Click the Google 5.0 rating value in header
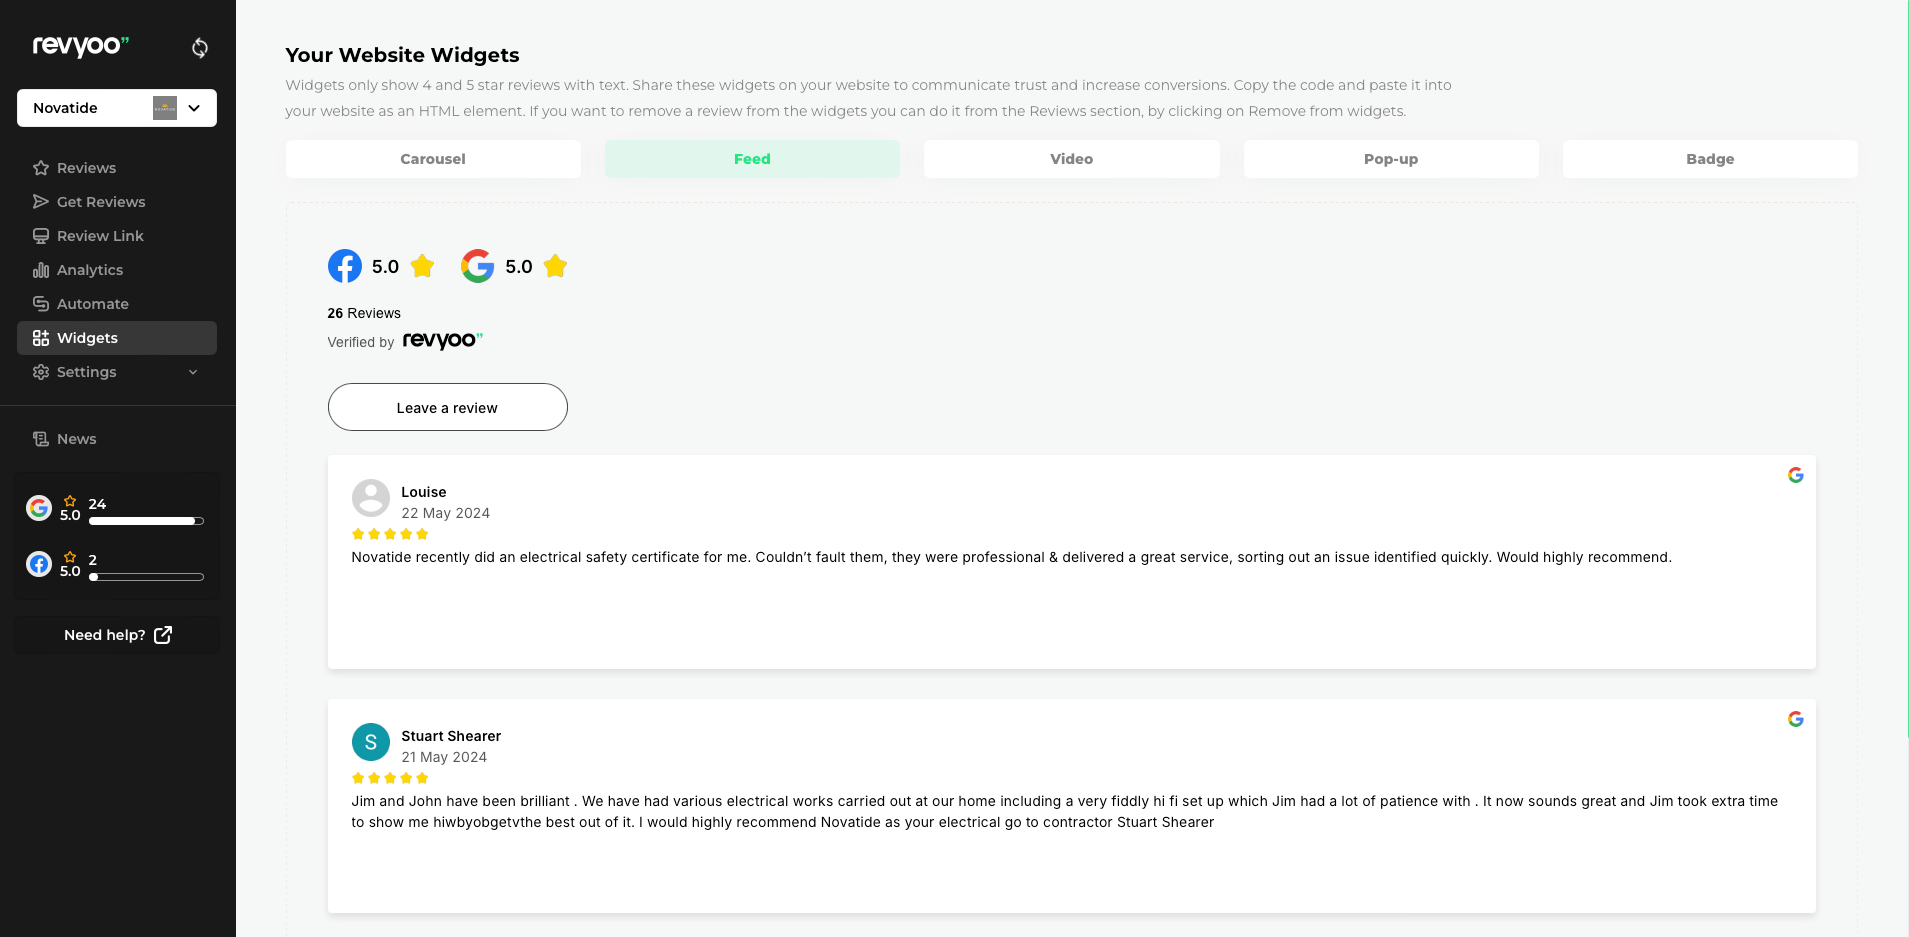The width and height of the screenshot is (1909, 937). tap(519, 267)
